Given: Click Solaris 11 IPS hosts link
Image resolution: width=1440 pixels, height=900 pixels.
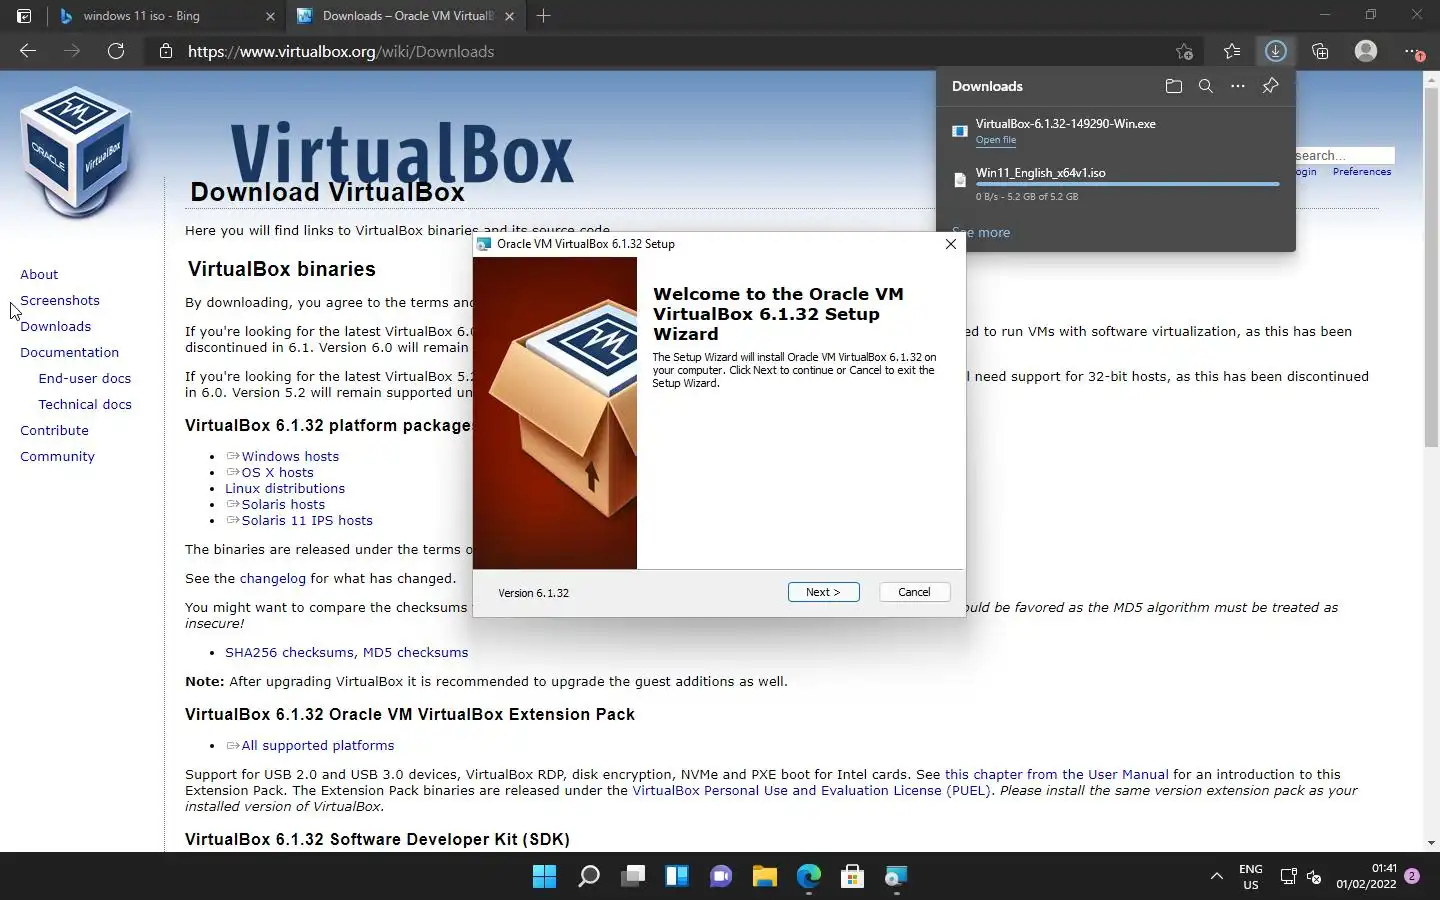Looking at the screenshot, I should [307, 520].
